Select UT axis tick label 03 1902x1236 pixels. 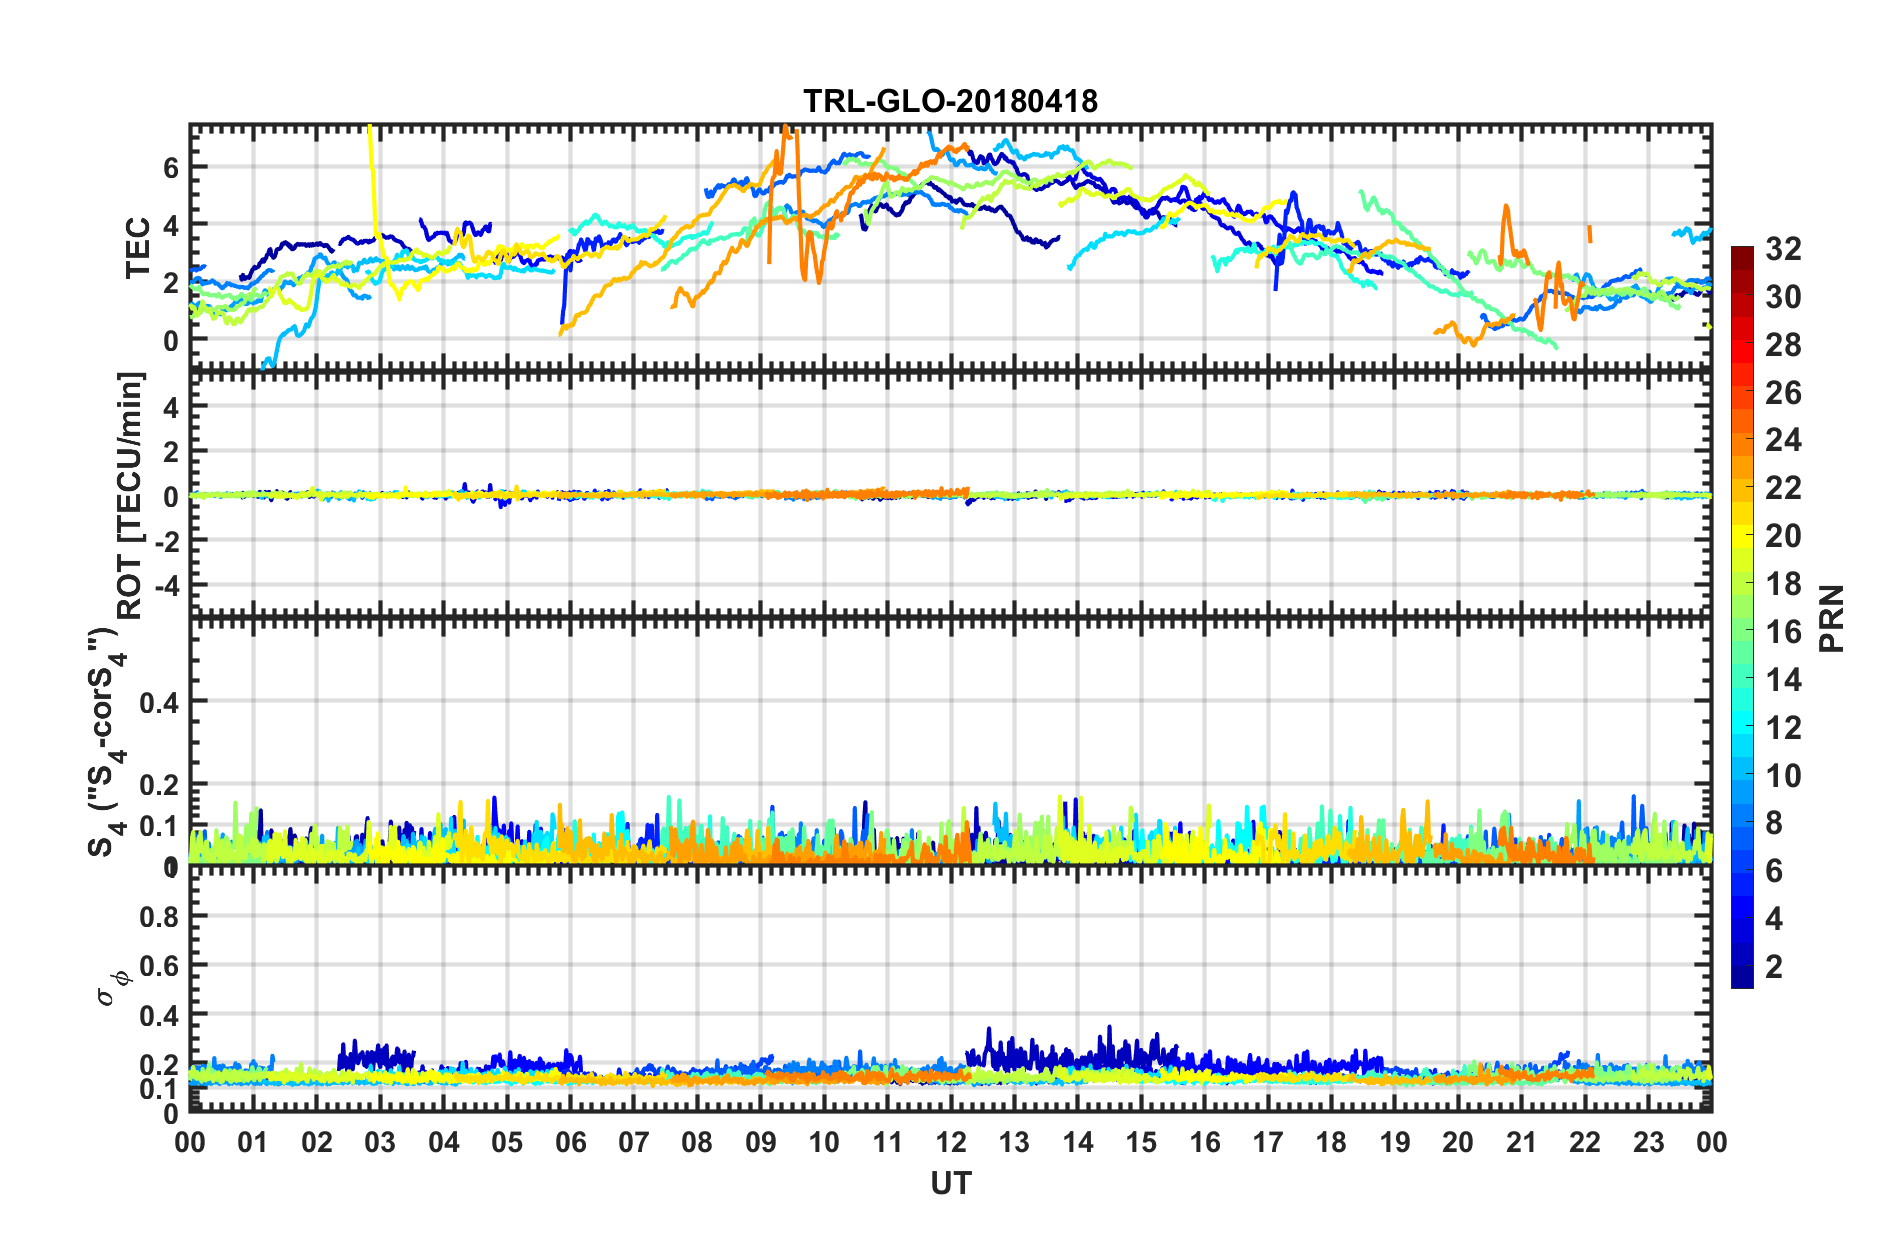tap(380, 1143)
